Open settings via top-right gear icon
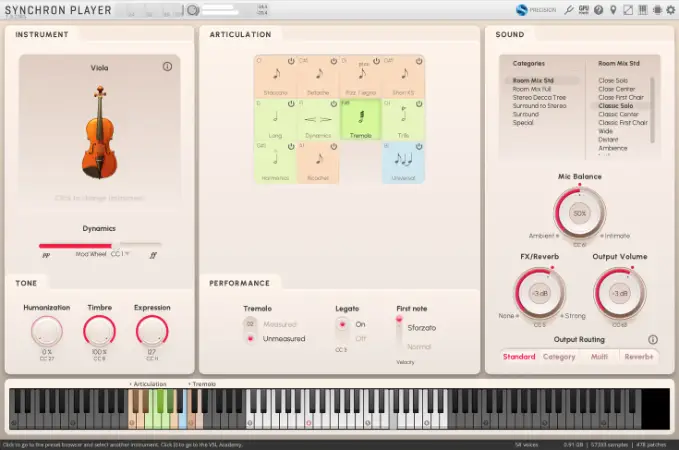Image resolution: width=679 pixels, height=450 pixels. tap(657, 10)
